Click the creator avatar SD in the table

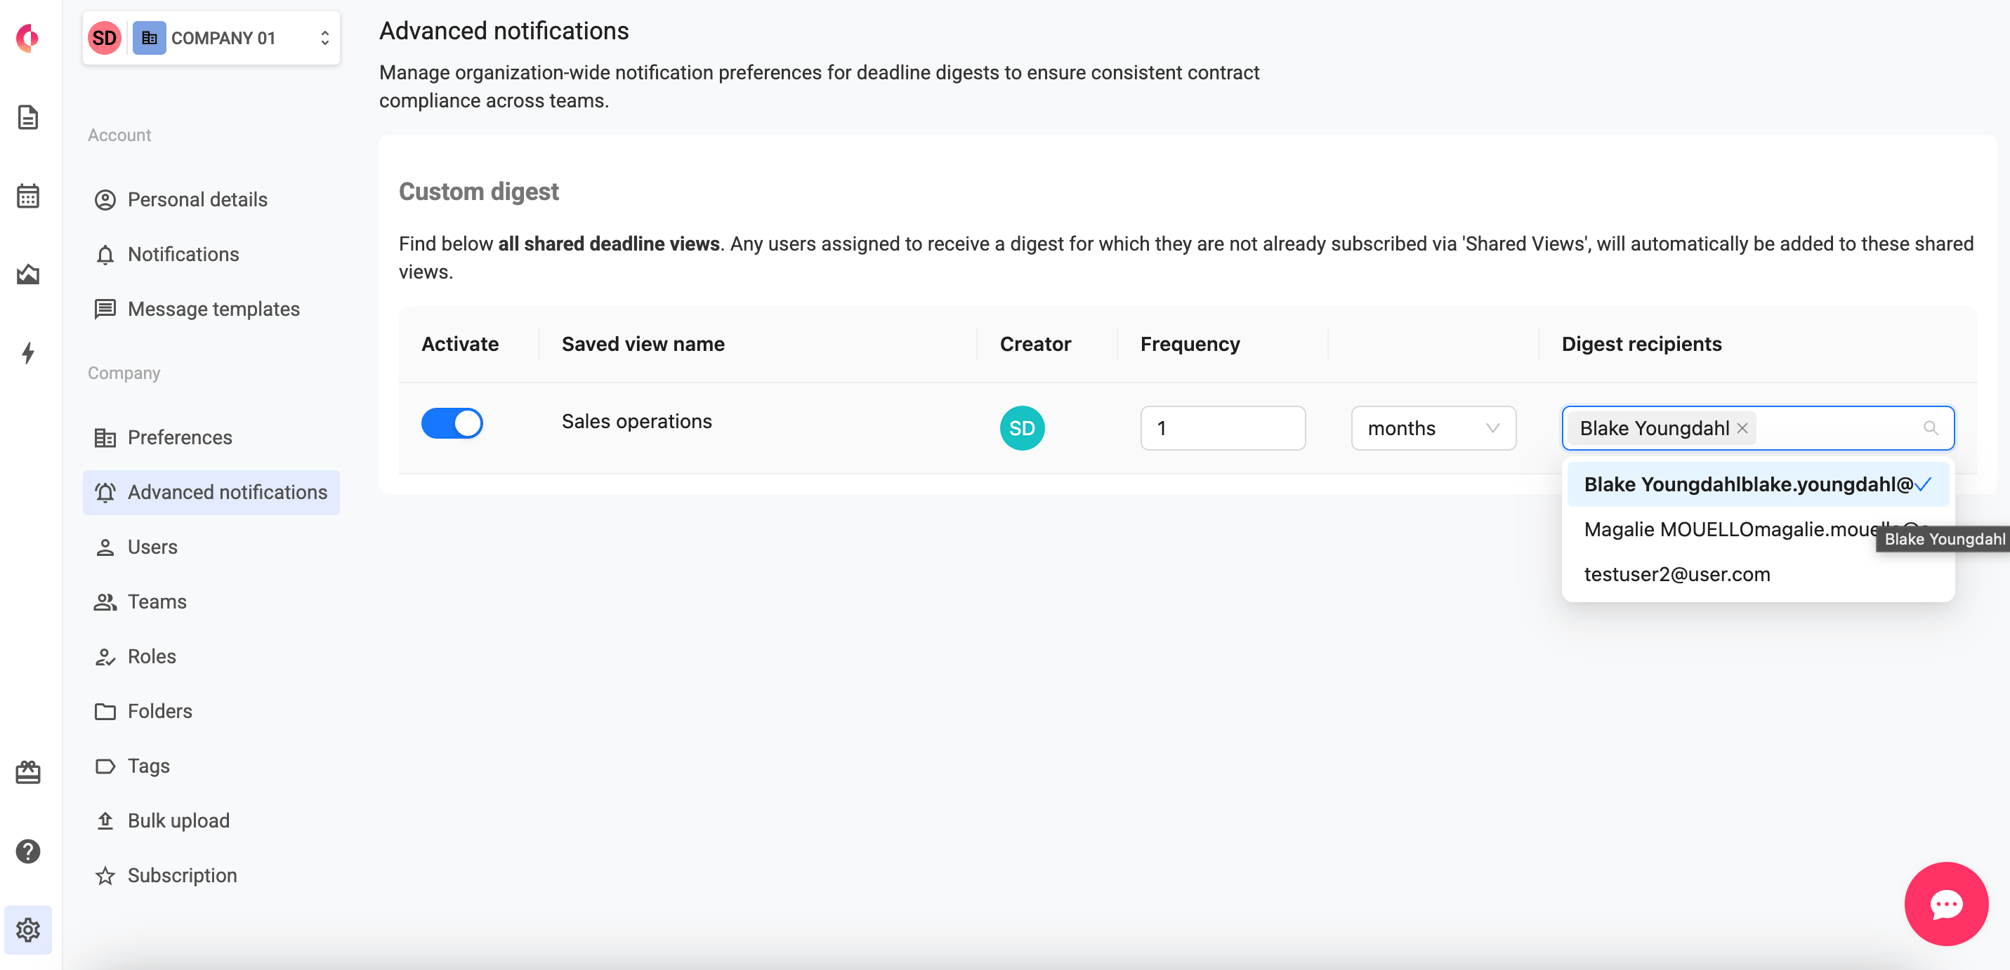(x=1022, y=427)
